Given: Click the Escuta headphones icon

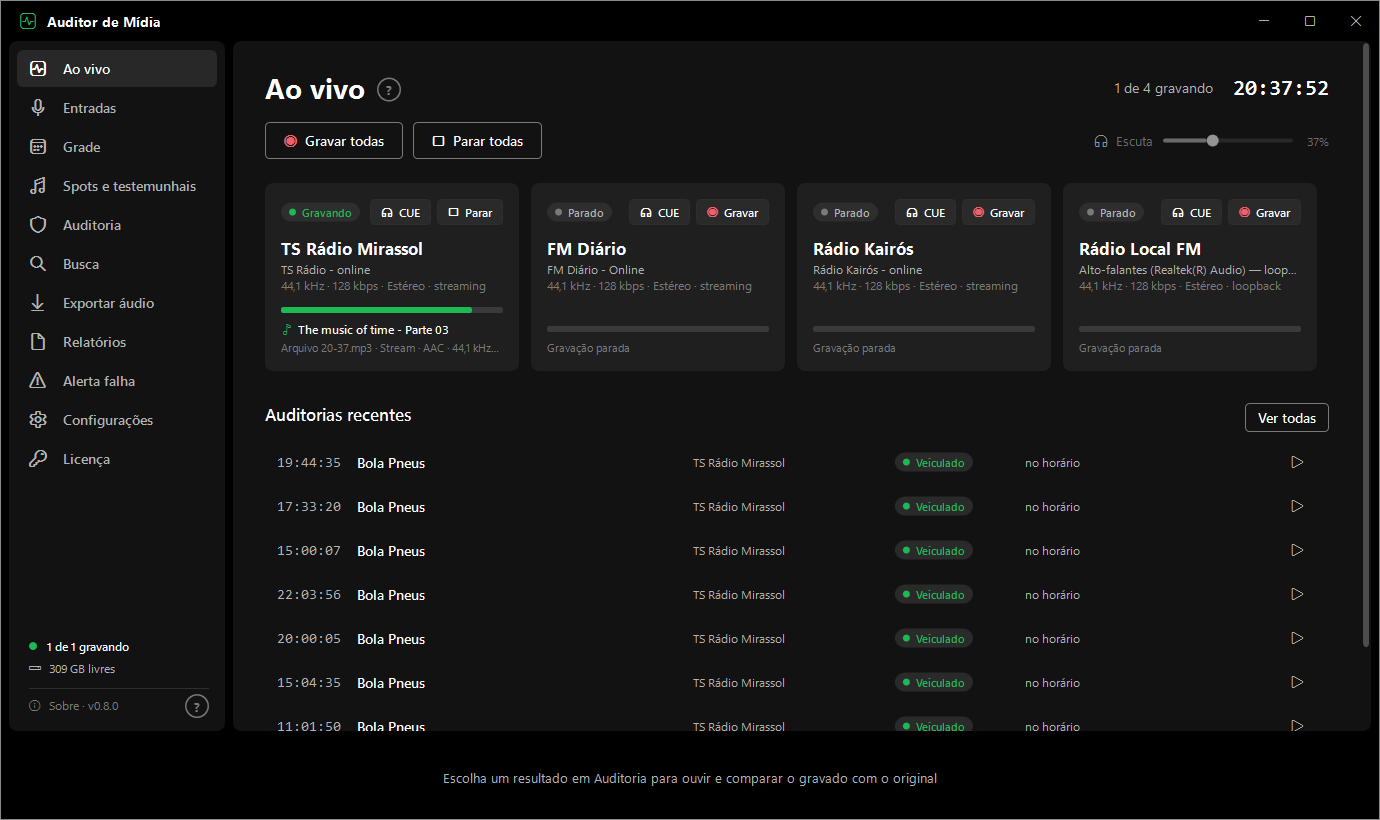Looking at the screenshot, I should click(x=1101, y=142).
